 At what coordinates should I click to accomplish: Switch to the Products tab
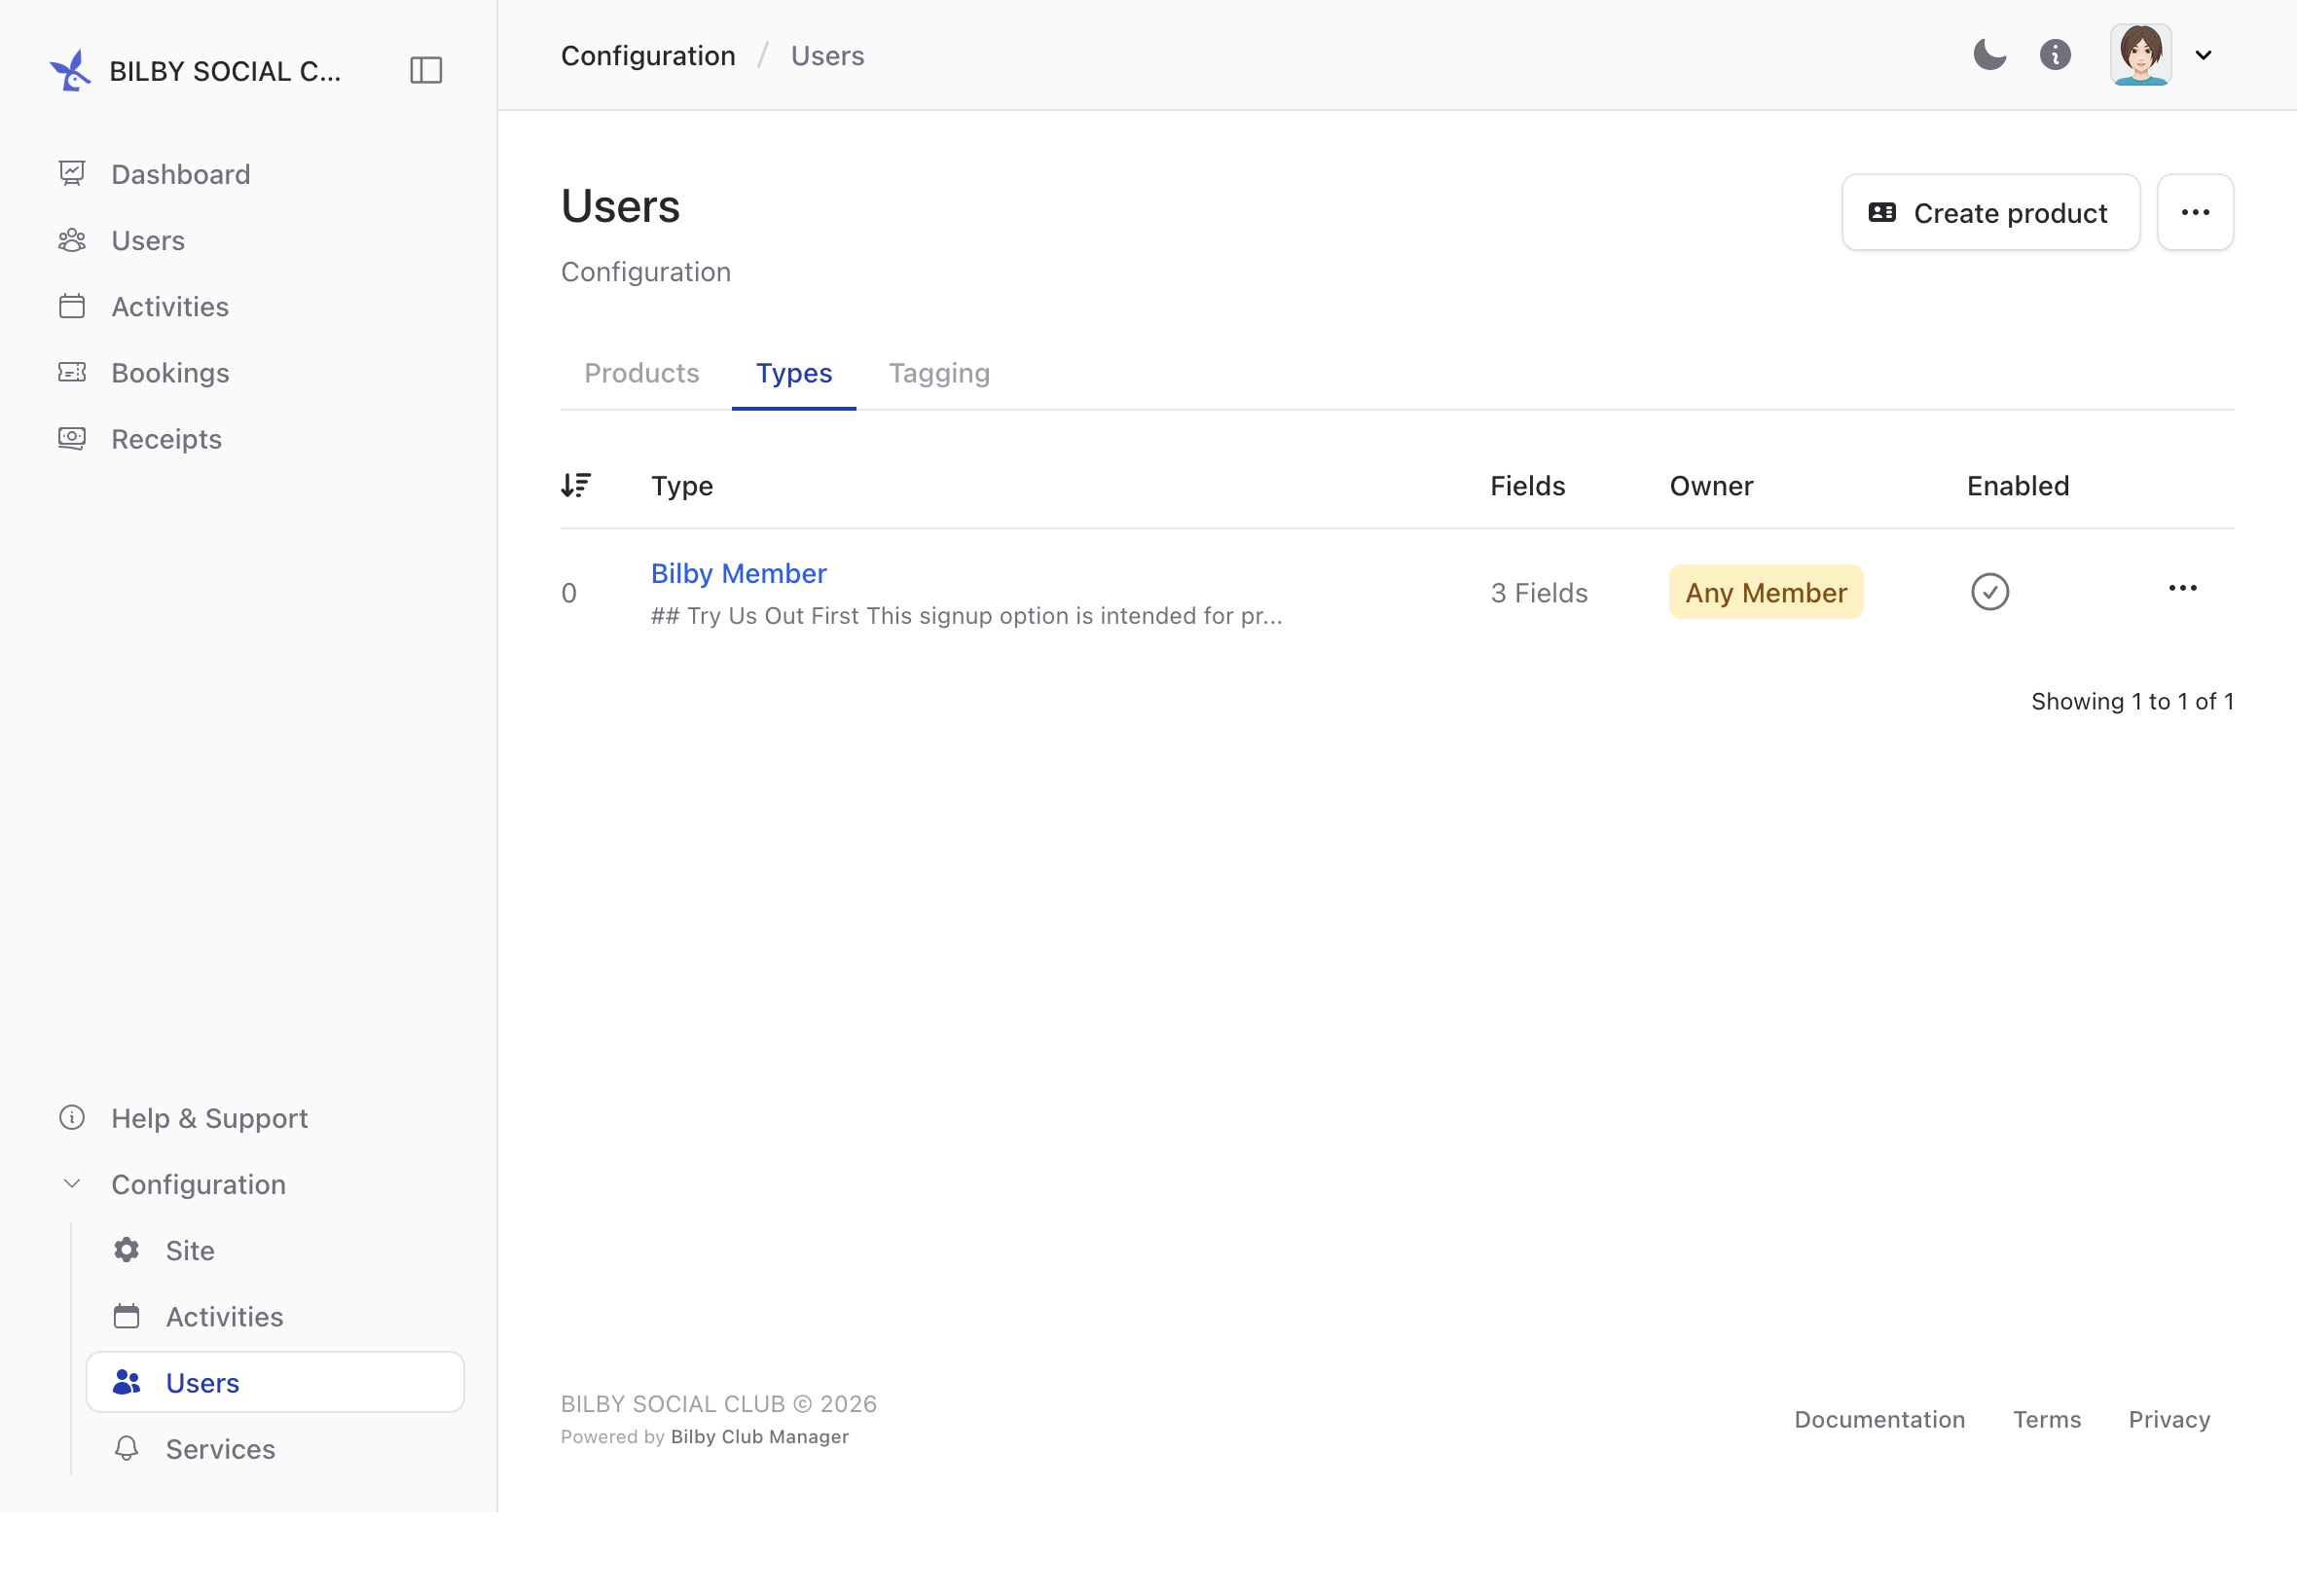click(642, 373)
